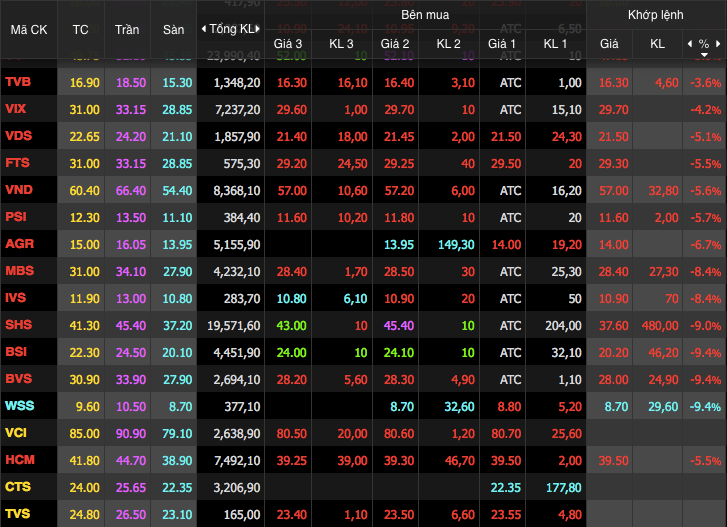Click the Trần column header
The width and height of the screenshot is (727, 527).
click(127, 29)
